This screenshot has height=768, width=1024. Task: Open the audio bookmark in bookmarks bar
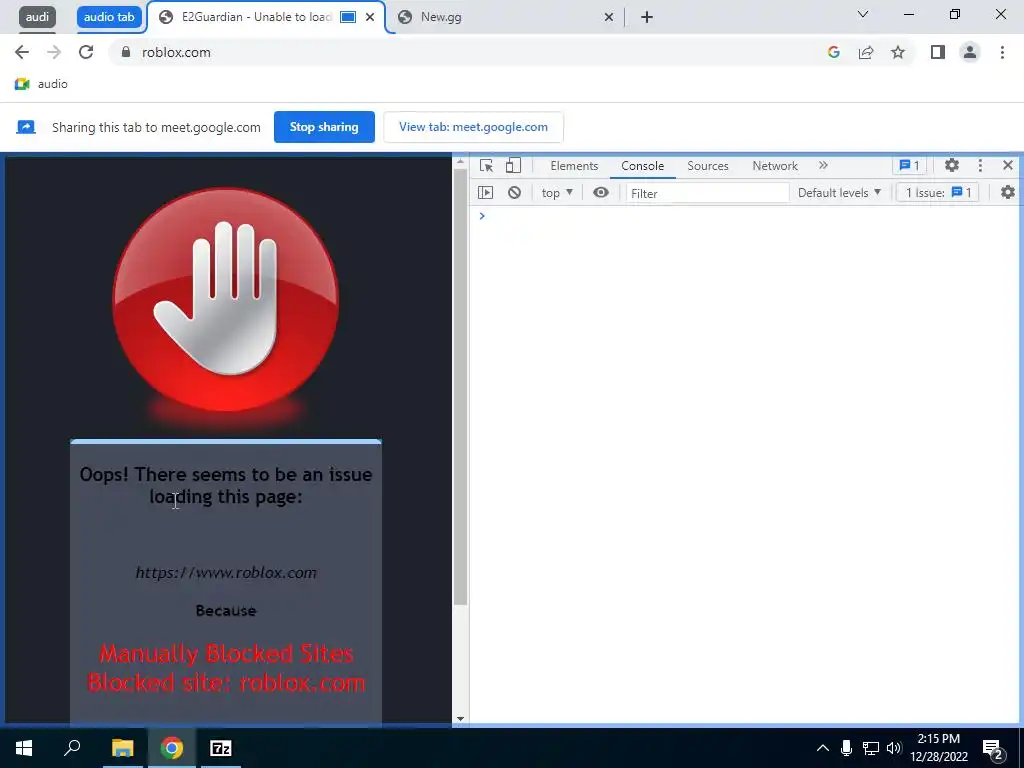(41, 84)
